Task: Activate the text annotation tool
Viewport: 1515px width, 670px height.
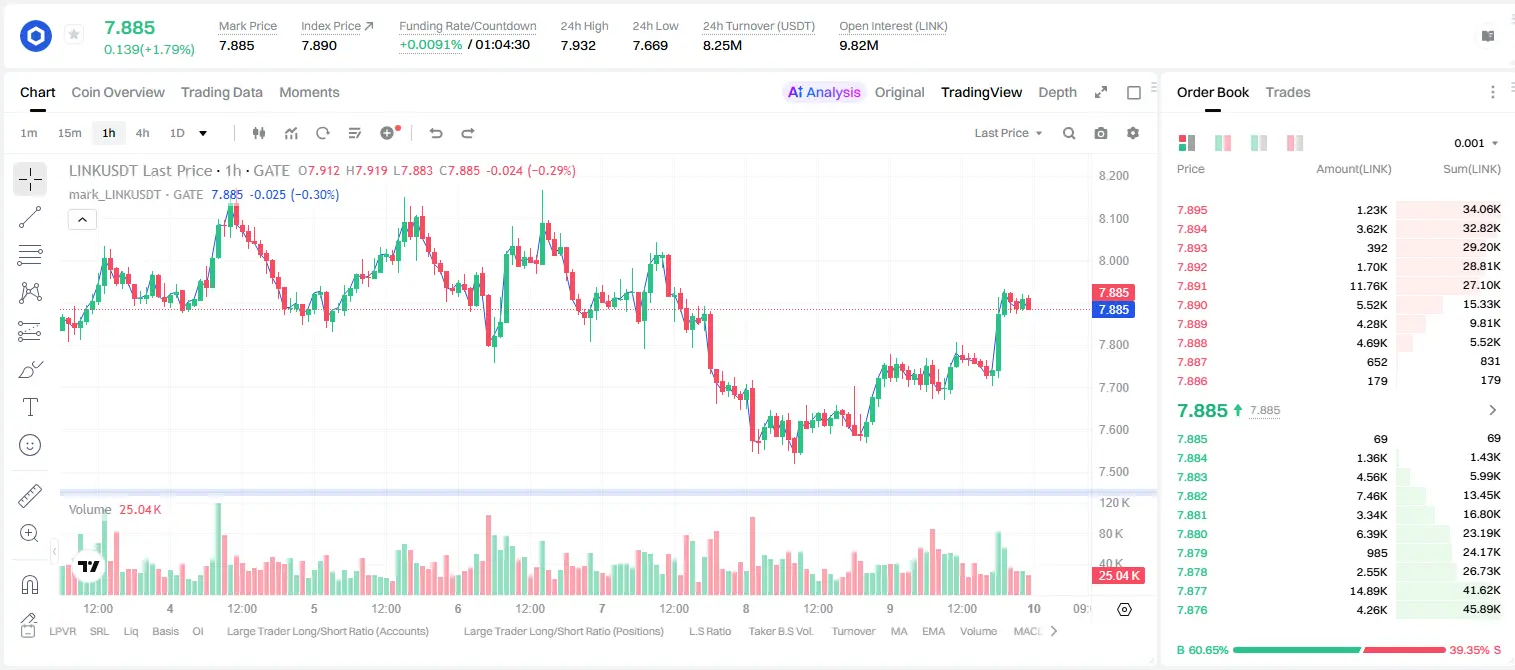Action: click(30, 407)
